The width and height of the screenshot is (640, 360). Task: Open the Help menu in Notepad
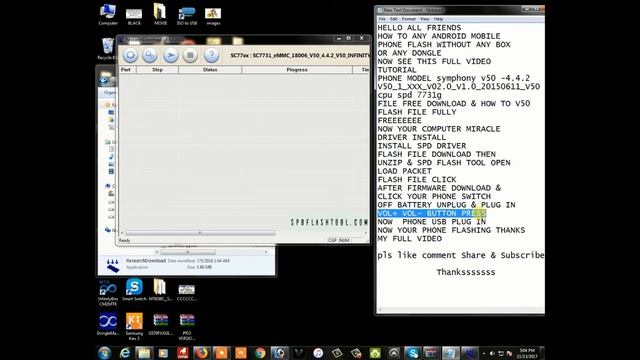[x=438, y=19]
